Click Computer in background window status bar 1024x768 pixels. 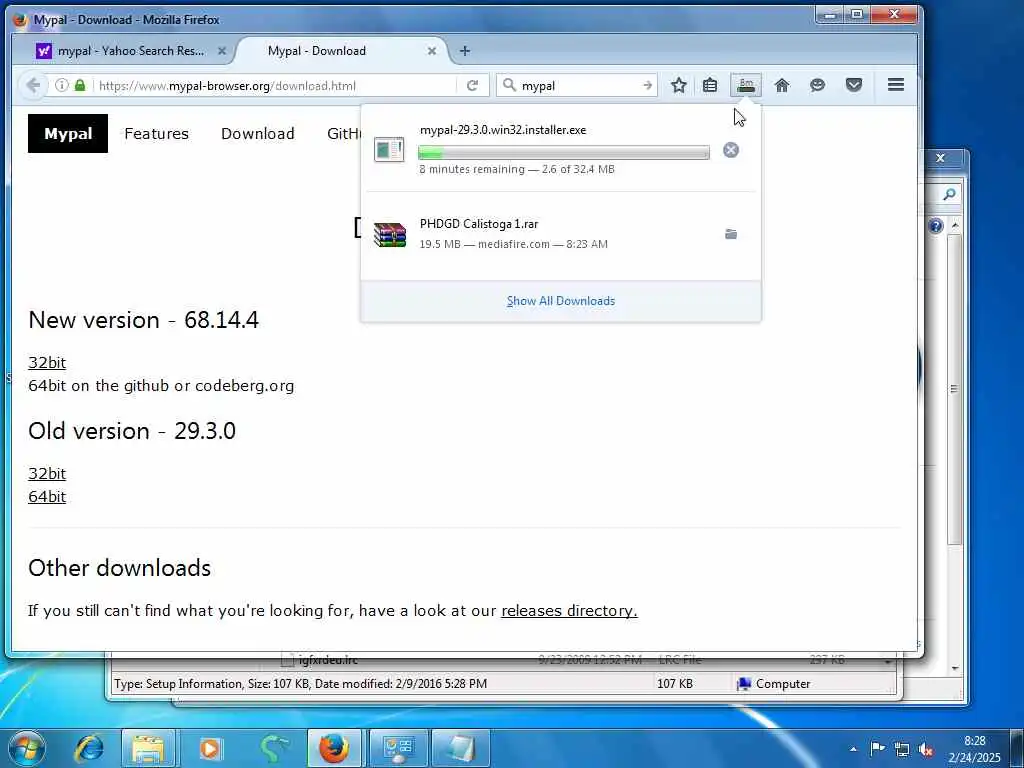point(774,684)
